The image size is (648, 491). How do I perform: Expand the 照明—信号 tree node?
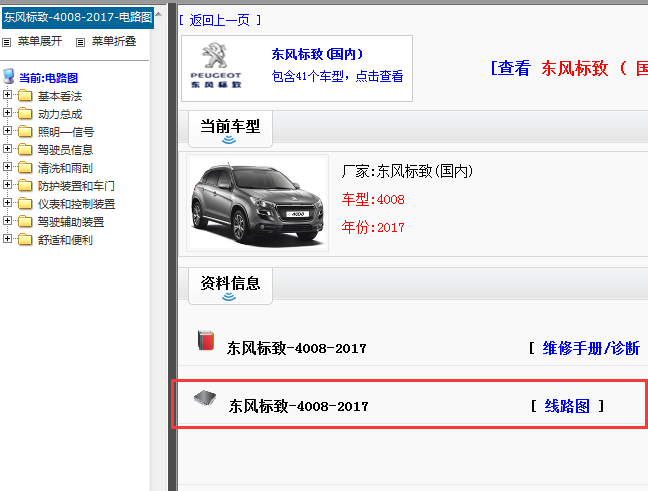(7, 131)
